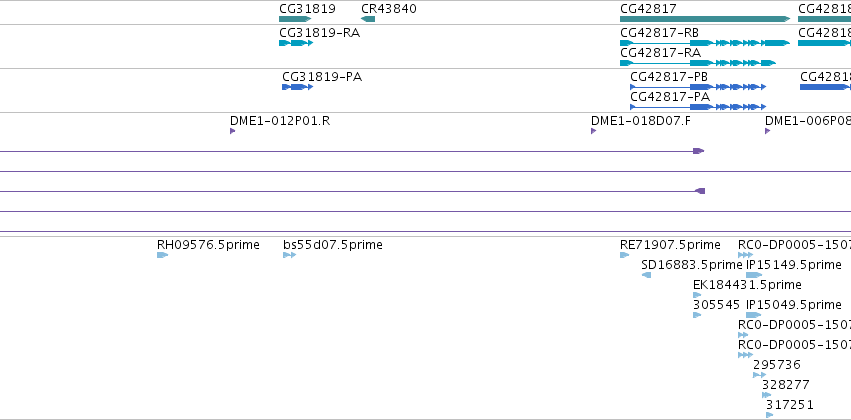Select the DME1-018D07.F marker triangle
This screenshot has height=420, width=851.
(593, 131)
